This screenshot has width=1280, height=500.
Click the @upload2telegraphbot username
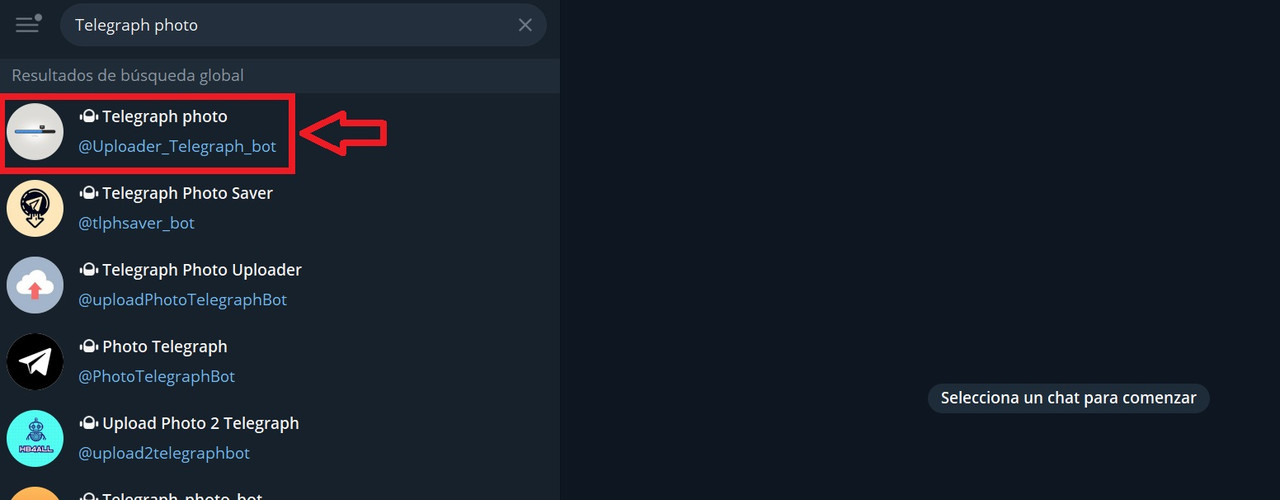click(164, 453)
